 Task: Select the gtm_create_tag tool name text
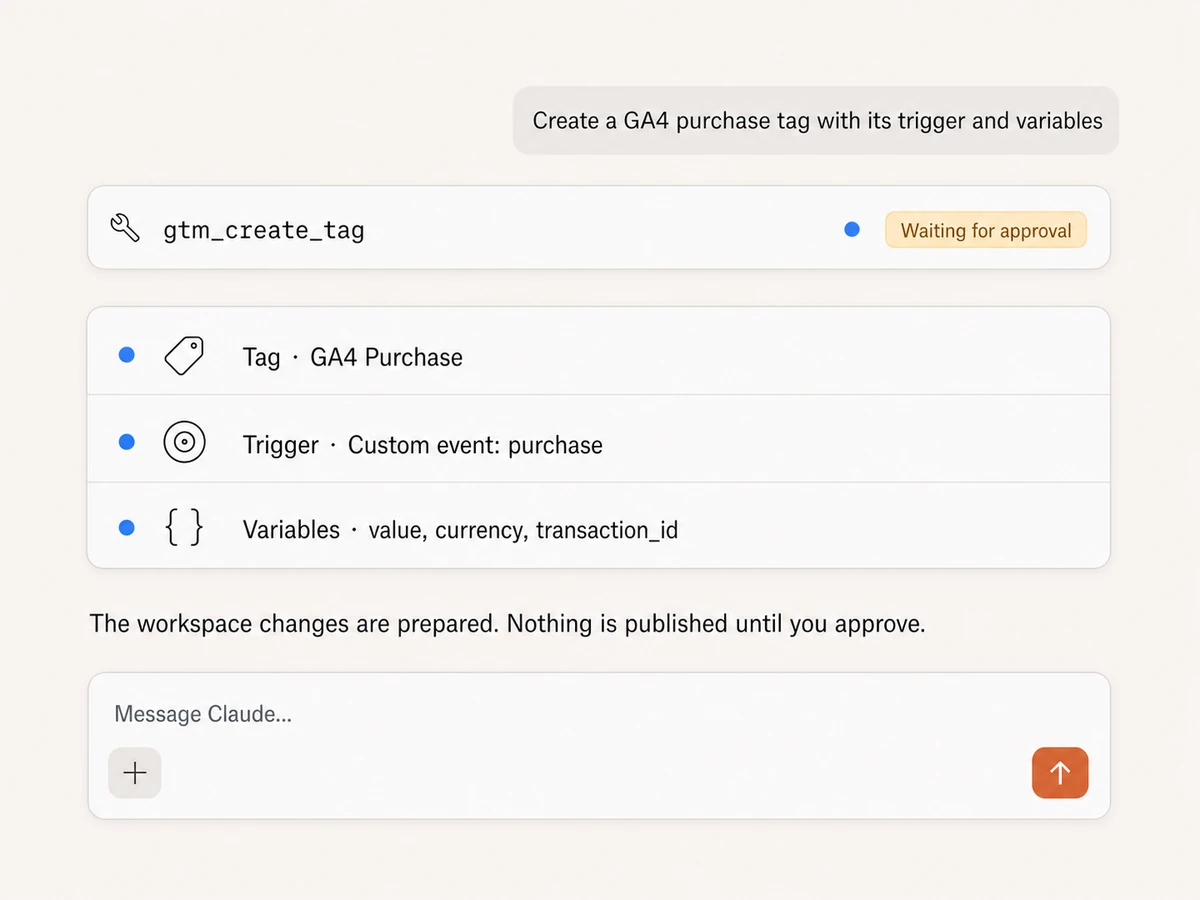tap(264, 231)
